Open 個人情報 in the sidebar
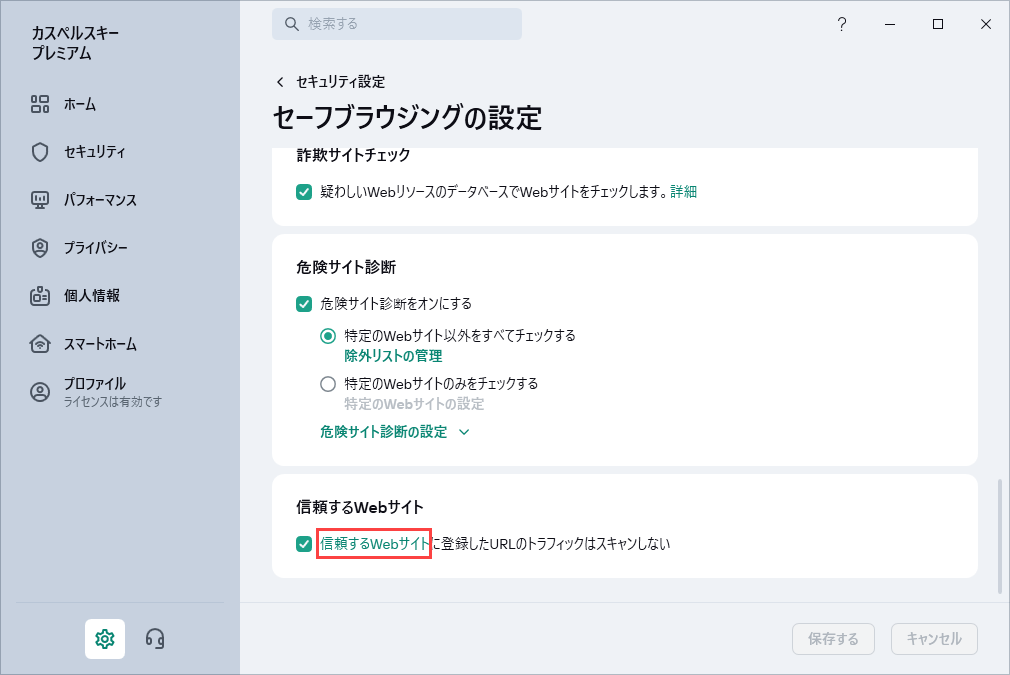 click(91, 296)
